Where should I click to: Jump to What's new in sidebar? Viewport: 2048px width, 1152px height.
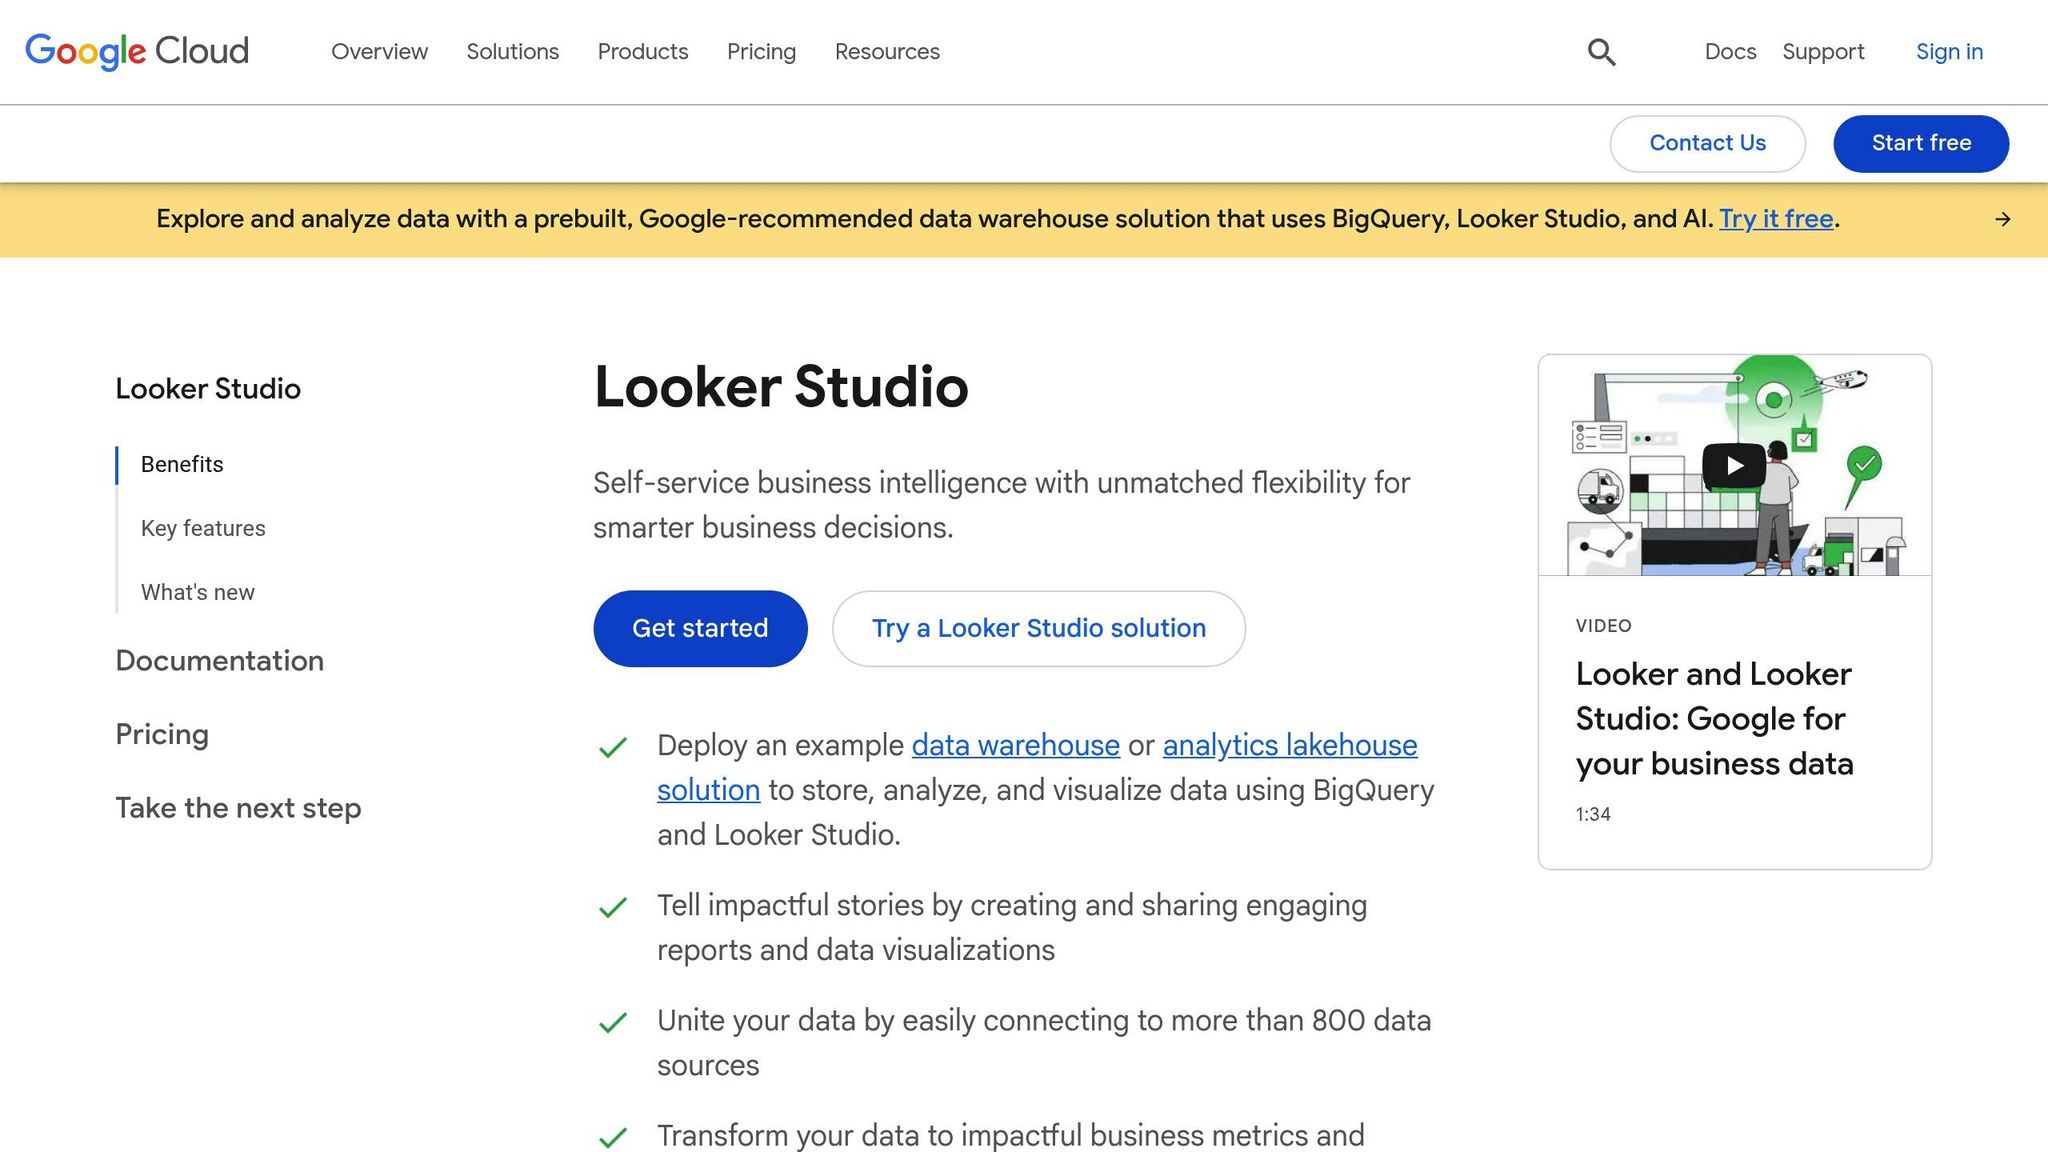tap(198, 593)
